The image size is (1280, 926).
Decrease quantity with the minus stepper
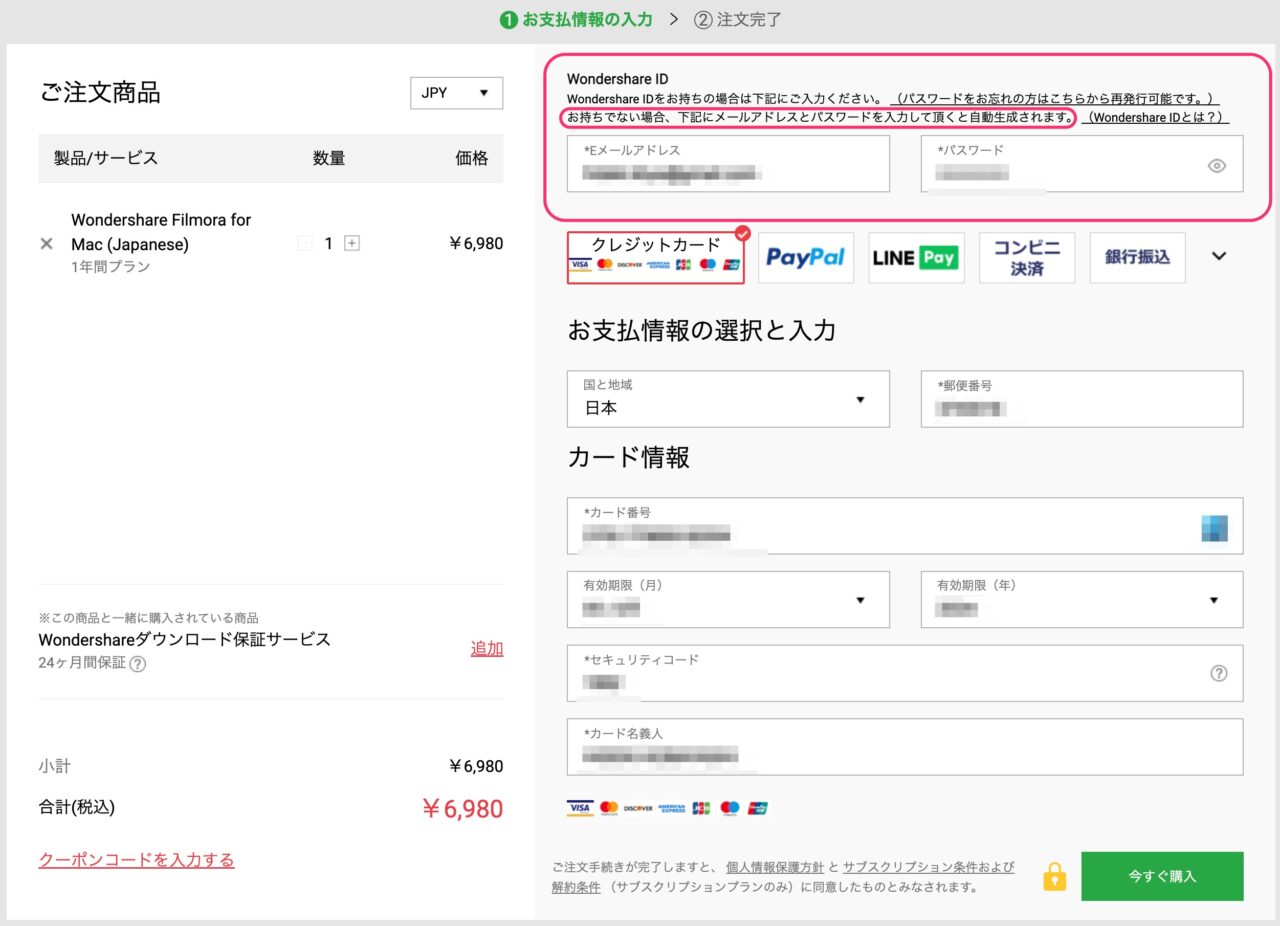(304, 243)
